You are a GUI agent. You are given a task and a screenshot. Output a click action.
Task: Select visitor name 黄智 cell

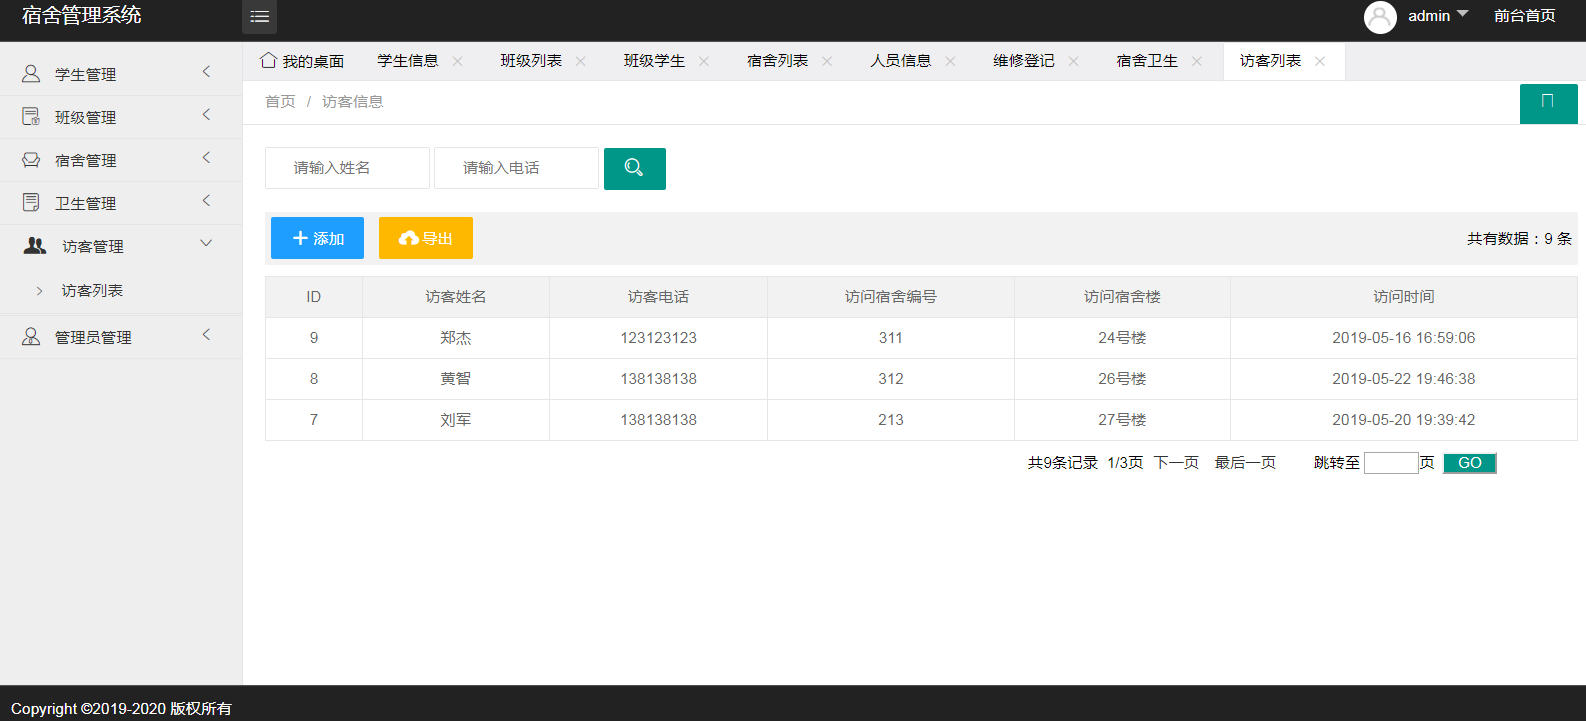click(456, 379)
